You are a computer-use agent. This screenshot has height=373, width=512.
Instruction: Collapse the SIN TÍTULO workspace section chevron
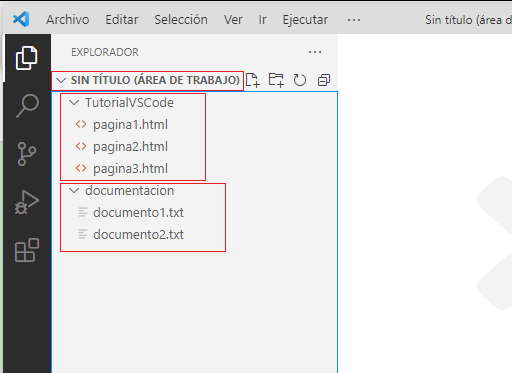(61, 80)
